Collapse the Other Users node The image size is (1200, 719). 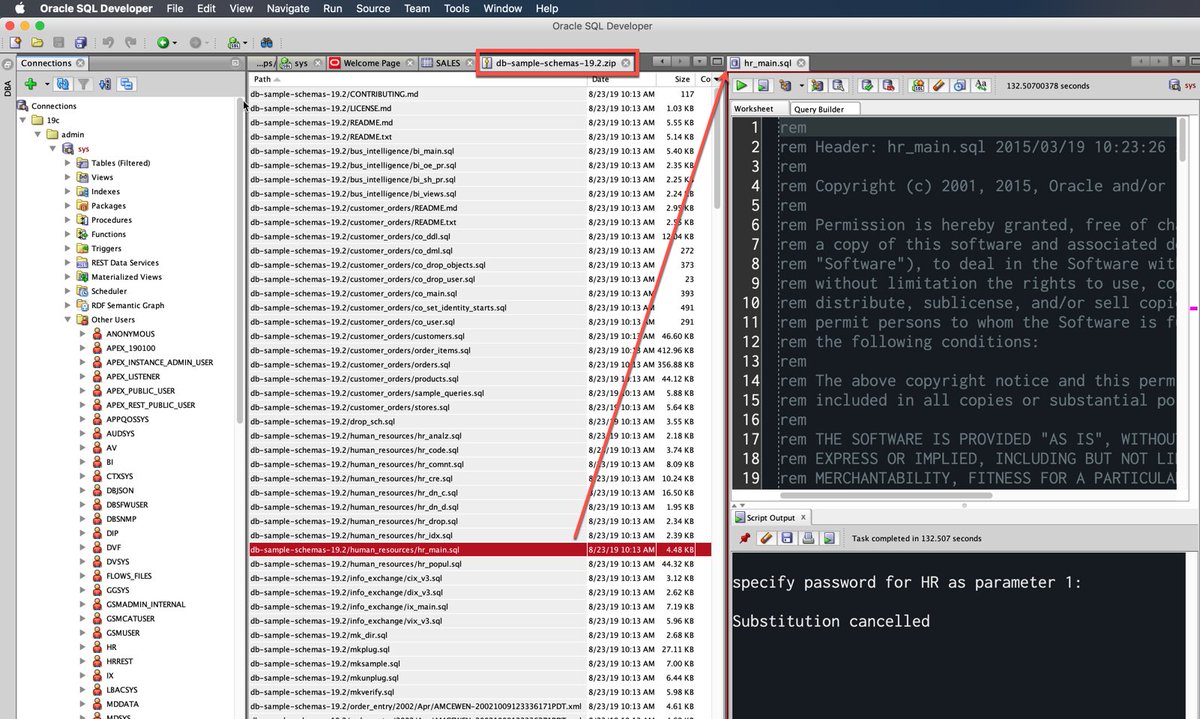click(x=68, y=320)
